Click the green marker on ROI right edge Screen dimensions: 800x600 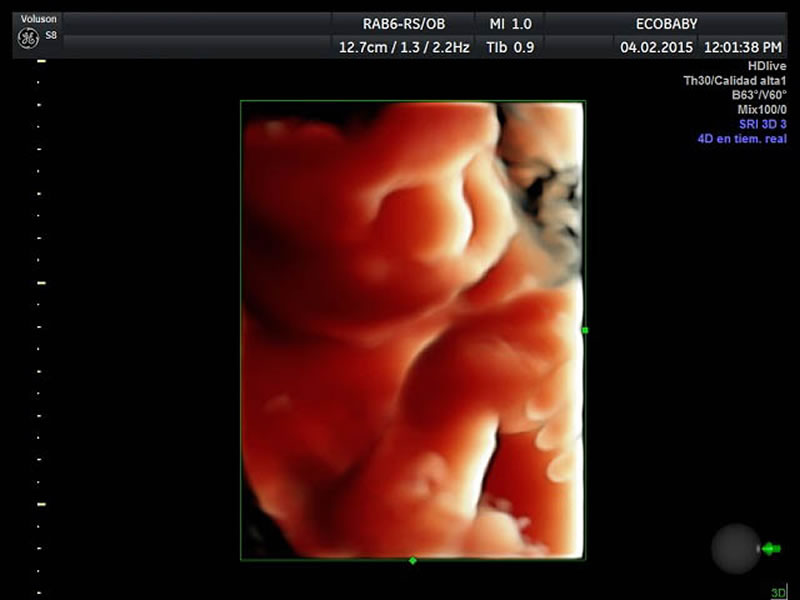click(585, 329)
